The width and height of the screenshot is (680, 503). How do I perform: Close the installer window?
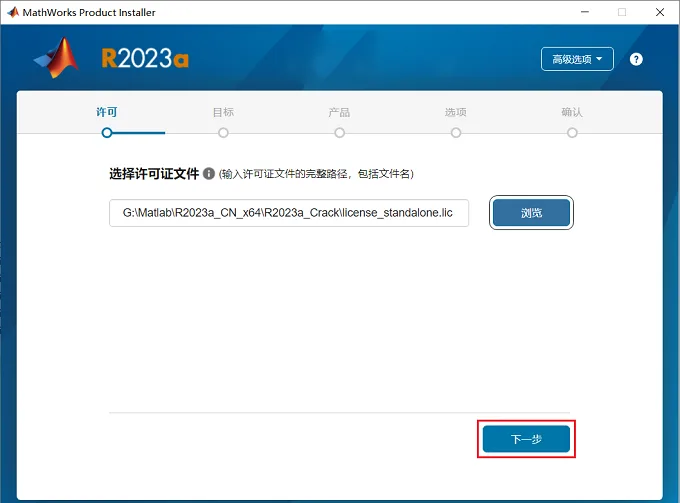660,12
